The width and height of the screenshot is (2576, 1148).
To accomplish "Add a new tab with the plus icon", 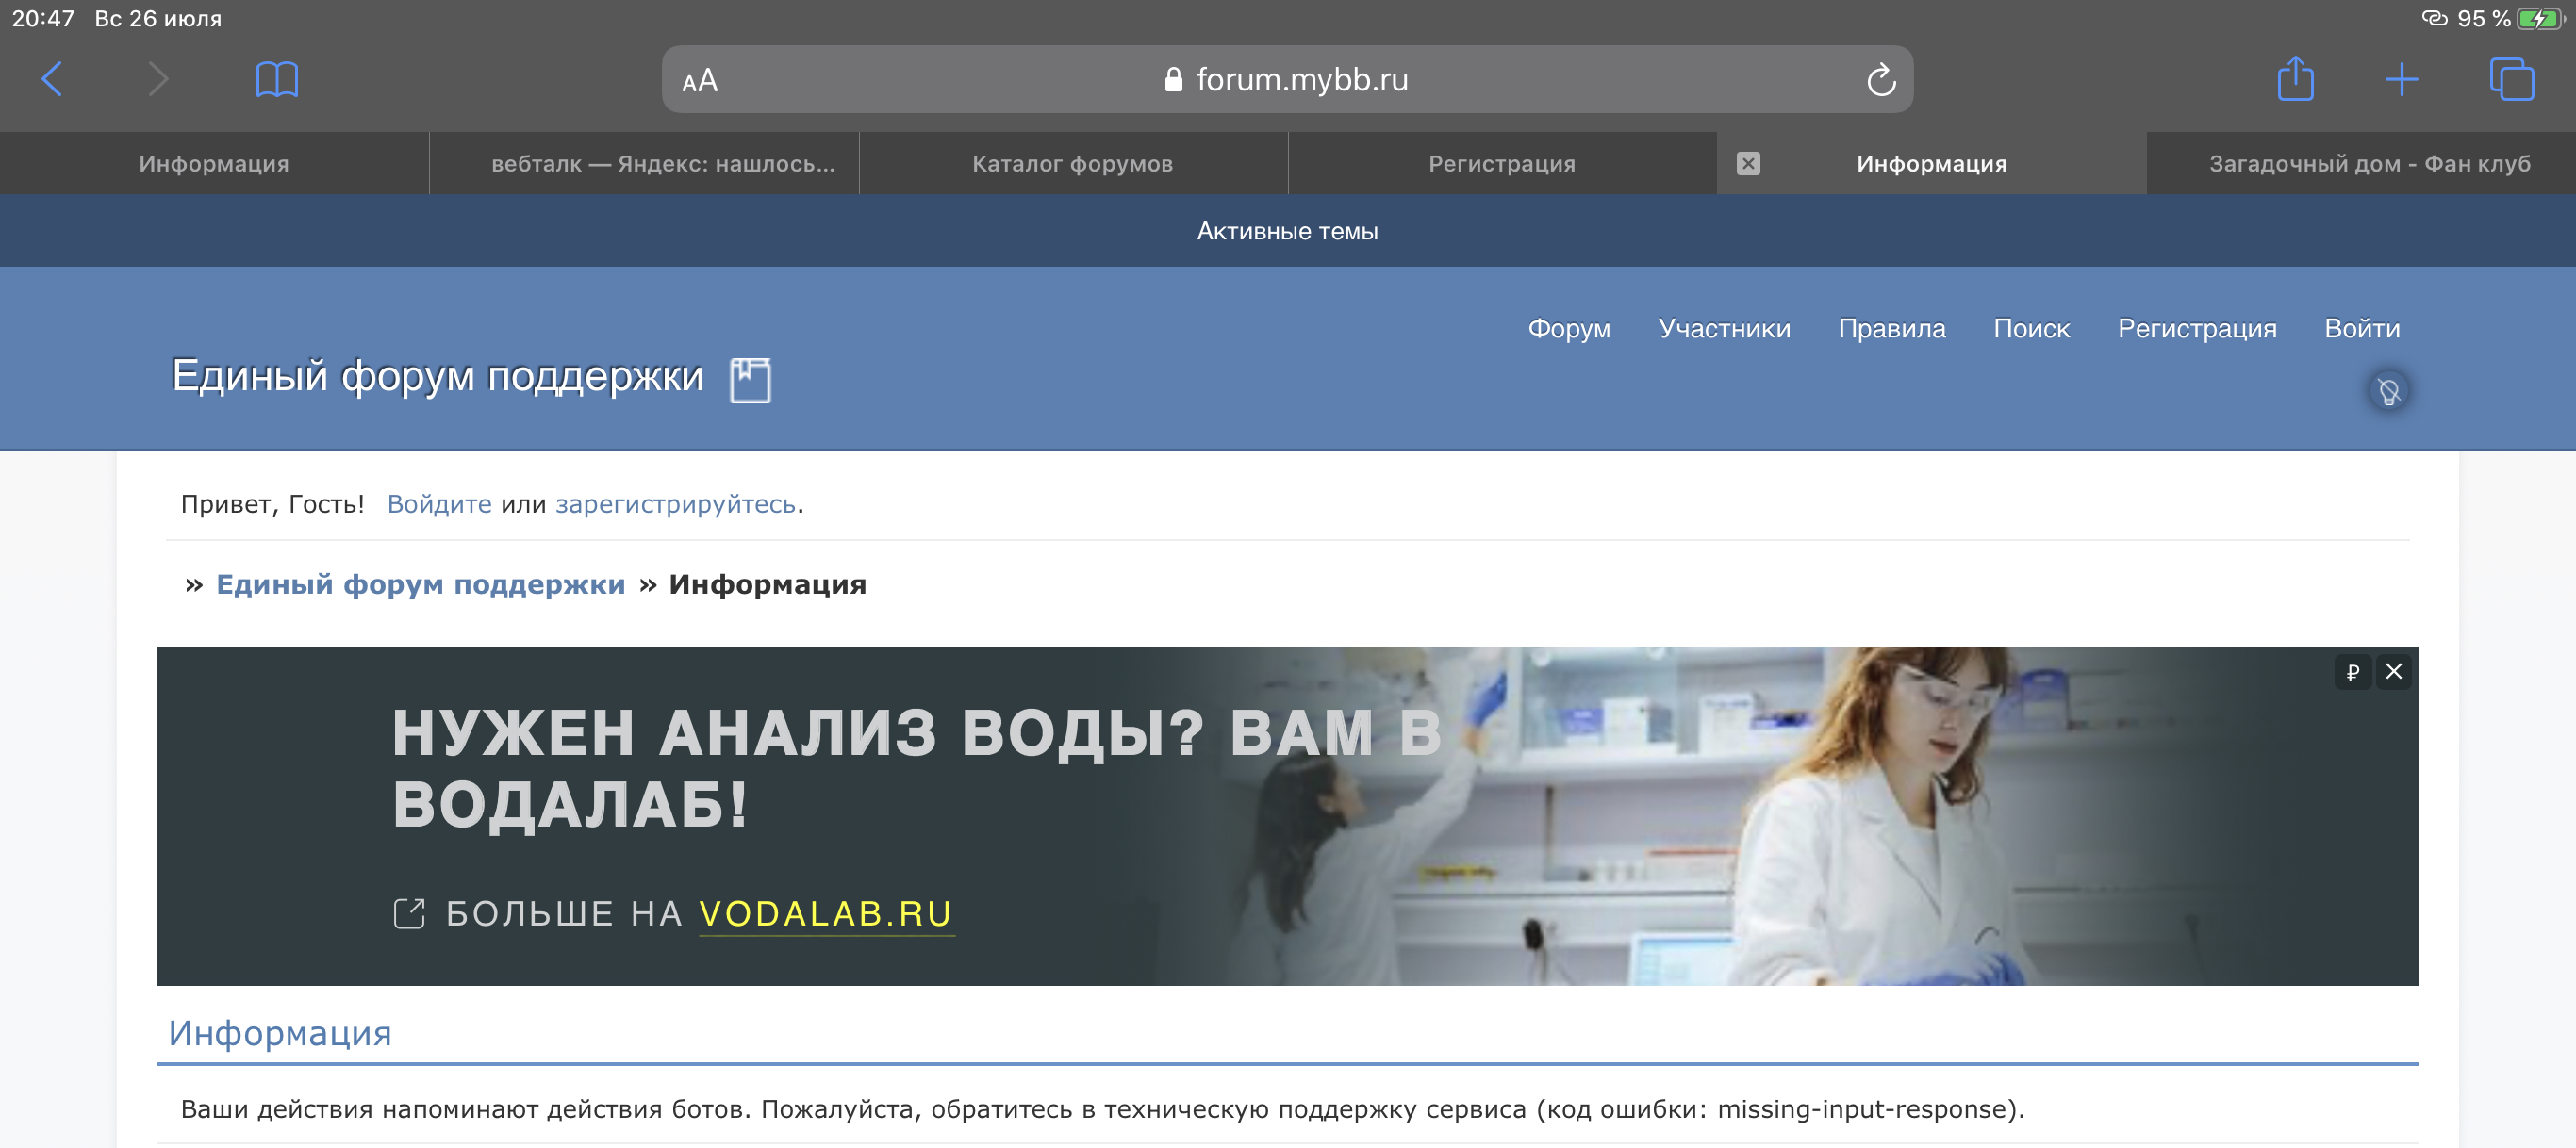I will point(2400,79).
